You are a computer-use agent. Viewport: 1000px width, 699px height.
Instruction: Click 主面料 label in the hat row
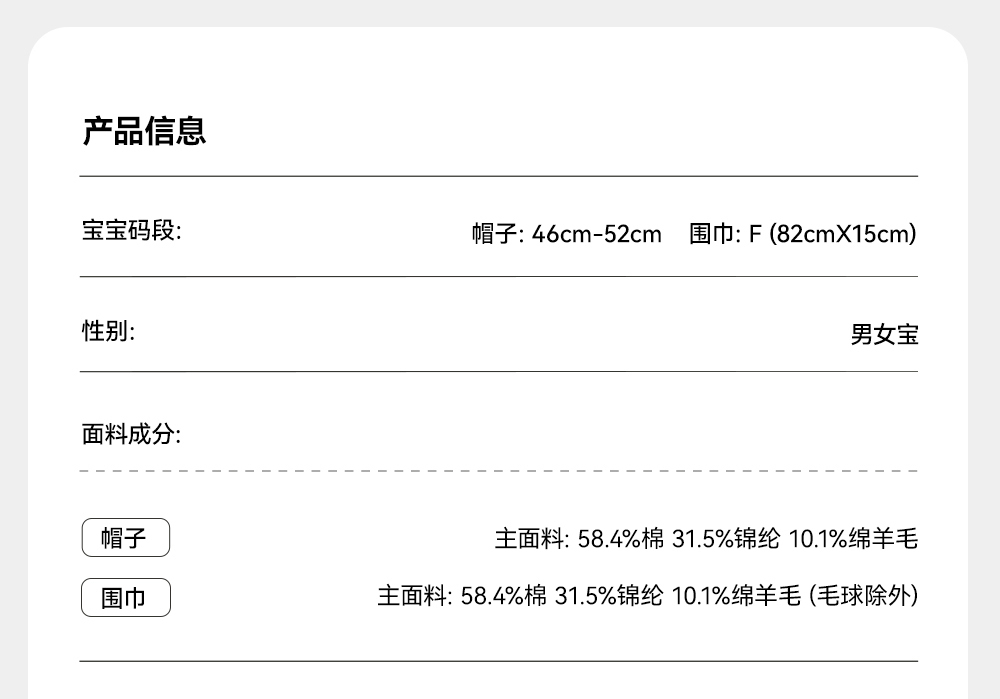(x=531, y=540)
